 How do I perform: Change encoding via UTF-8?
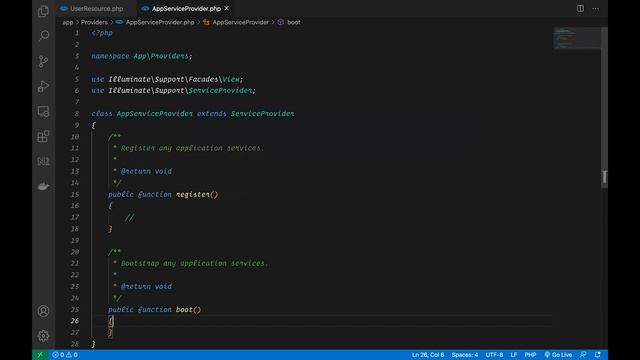click(x=494, y=355)
